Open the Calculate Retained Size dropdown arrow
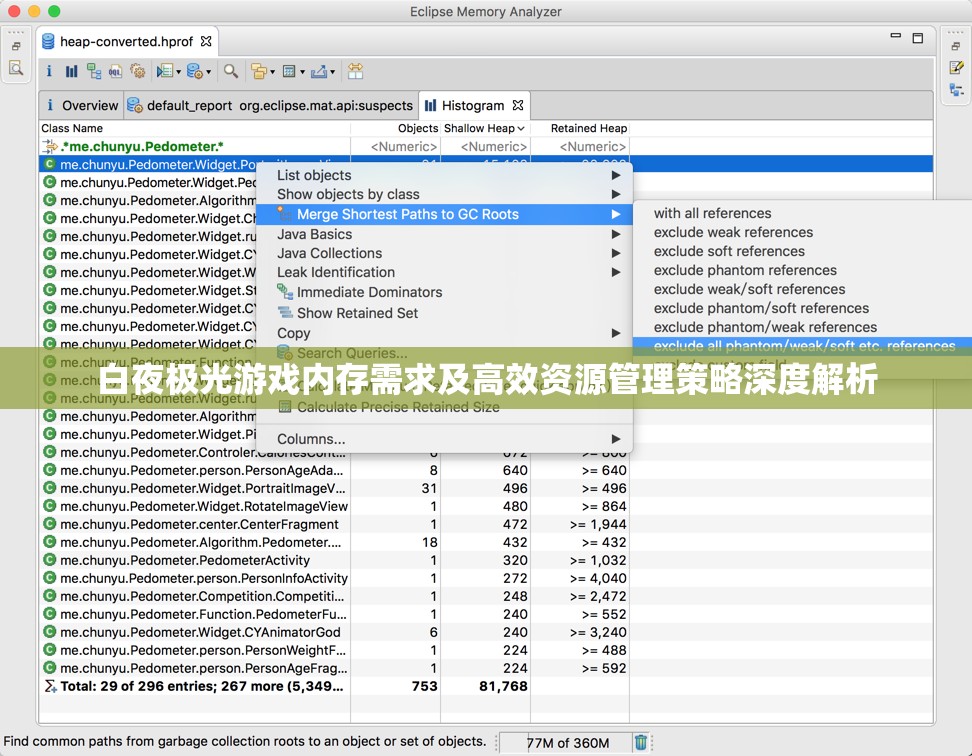 click(303, 72)
